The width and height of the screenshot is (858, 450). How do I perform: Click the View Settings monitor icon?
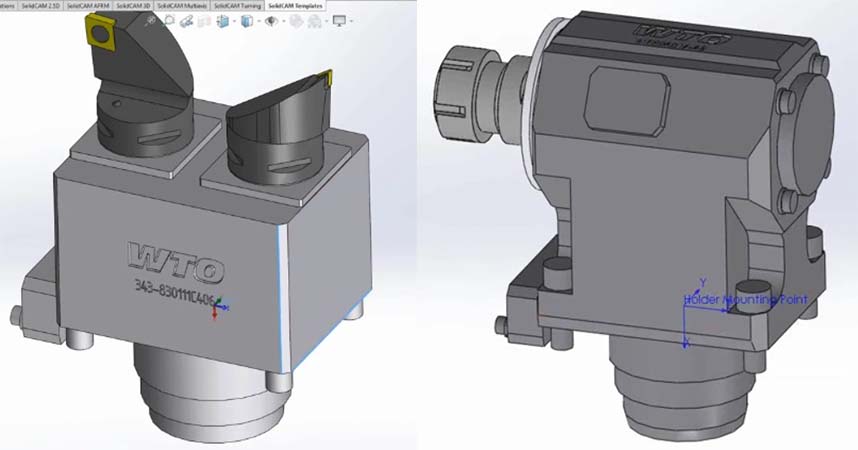[339, 21]
